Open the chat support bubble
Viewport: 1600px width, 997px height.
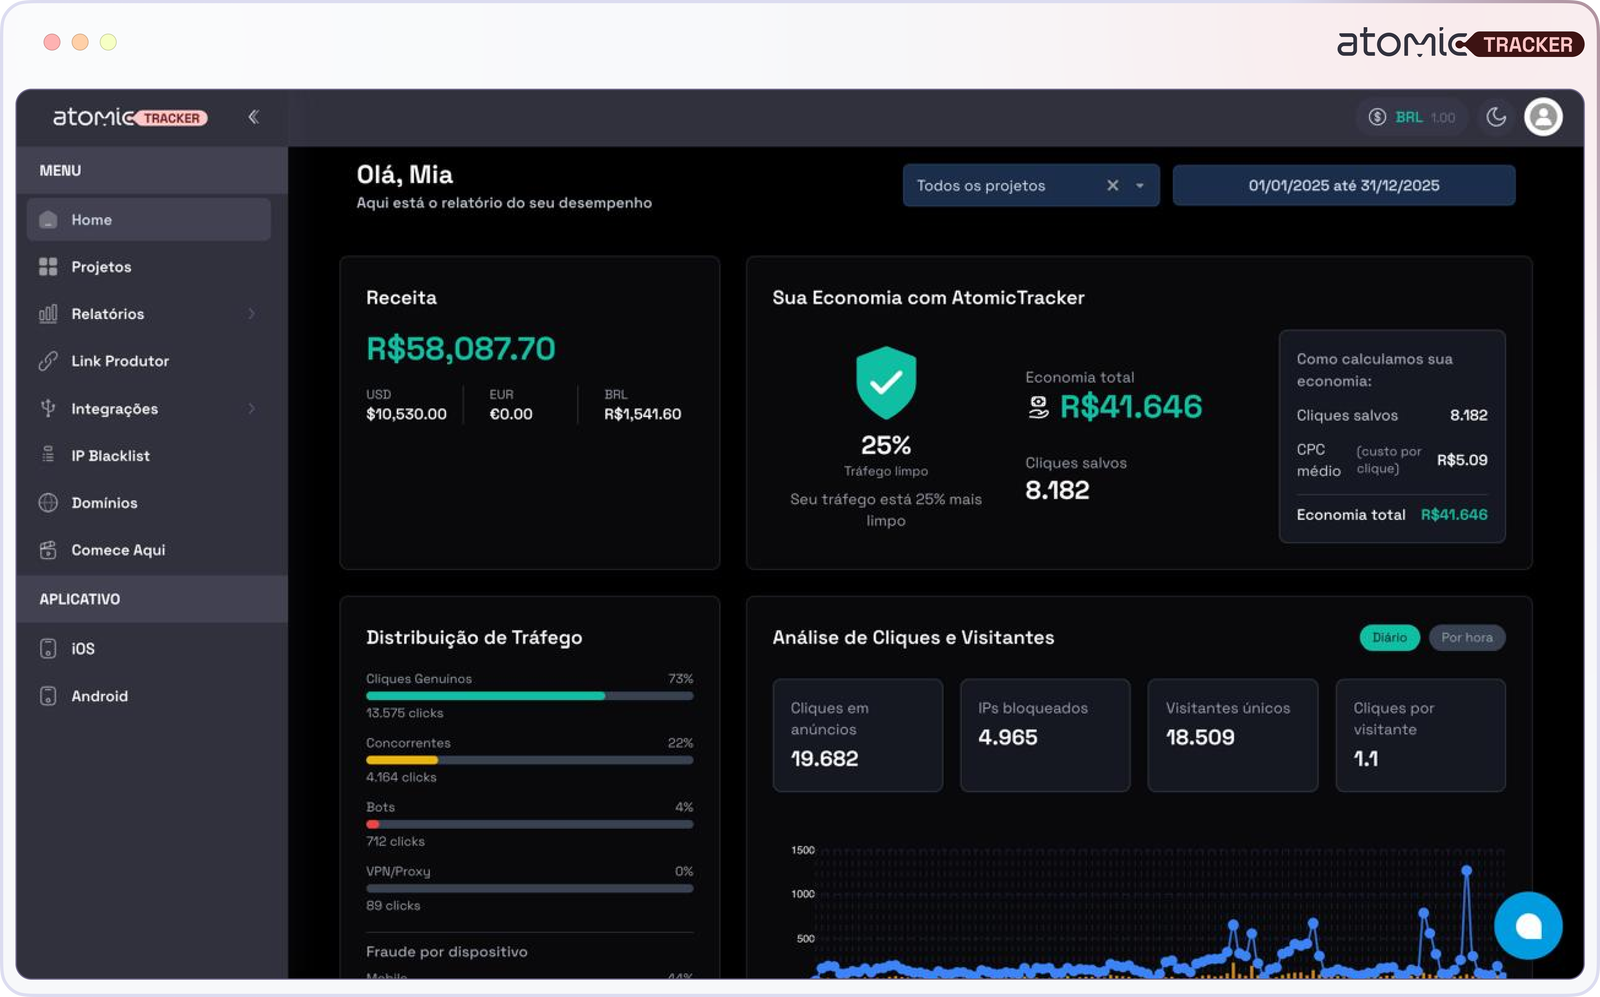[1527, 926]
